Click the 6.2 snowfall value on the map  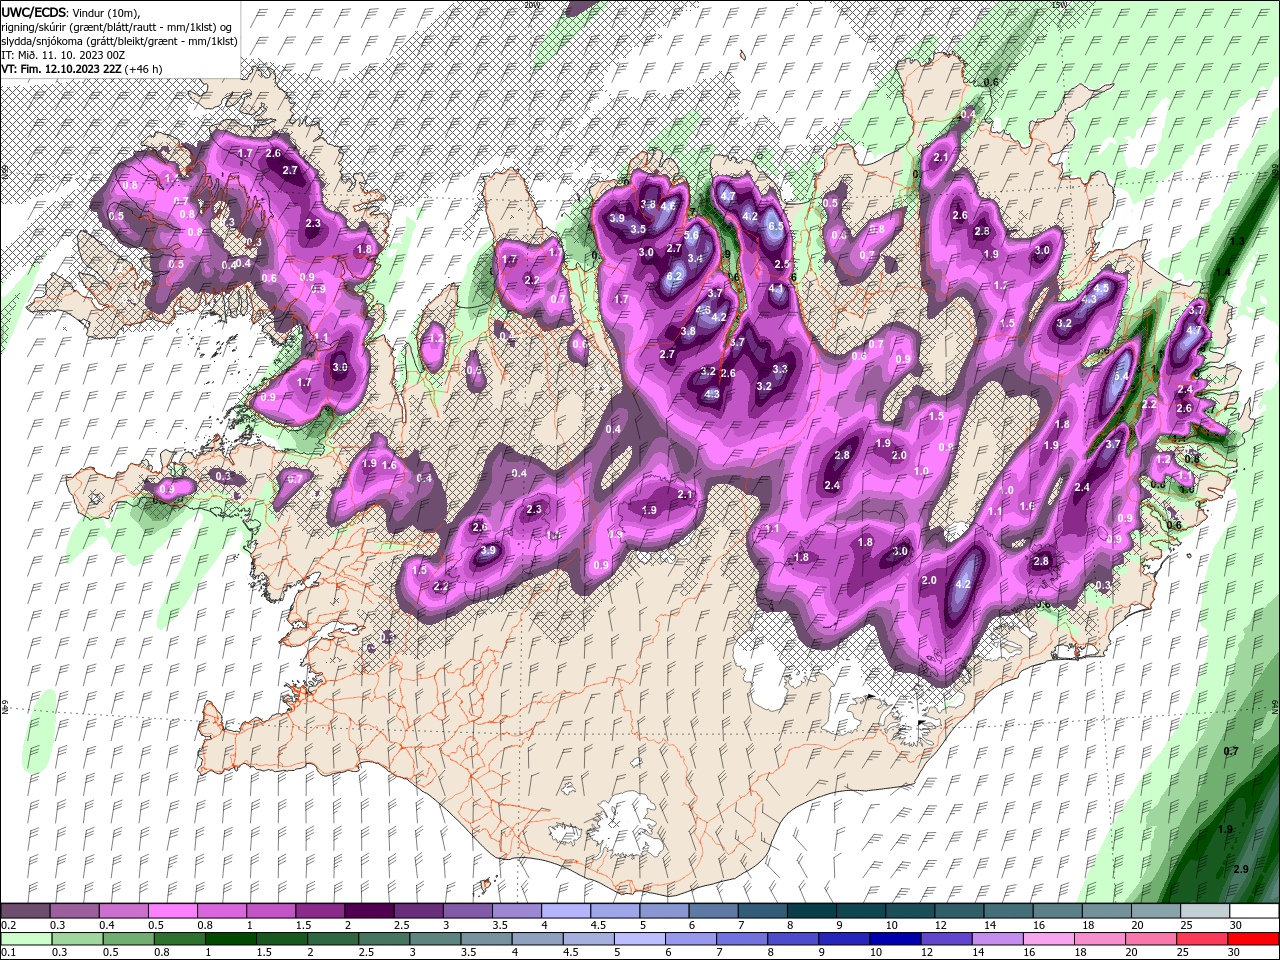click(x=674, y=276)
